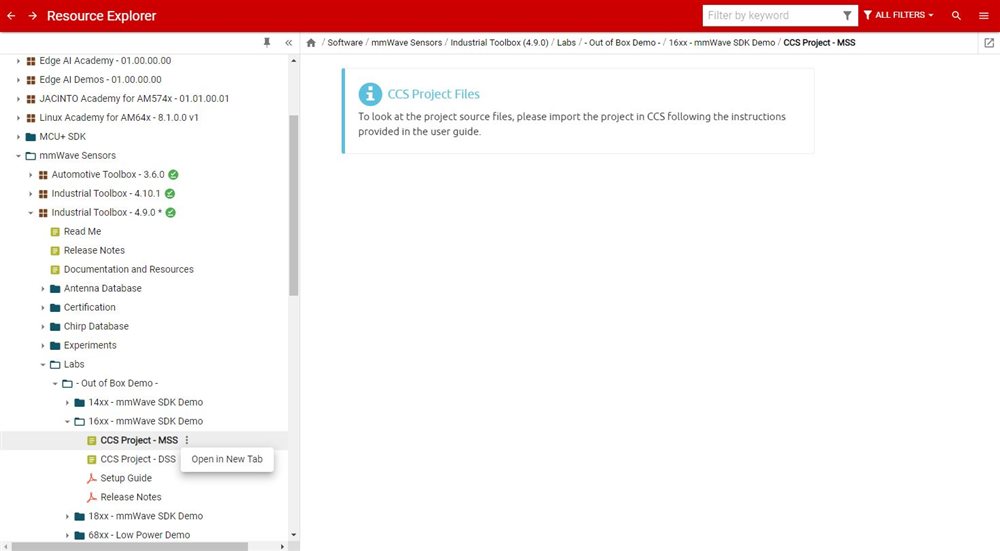1000x551 pixels.
Task: Click 16xx - mmWave SDK Demo breadcrumb
Action: [722, 43]
